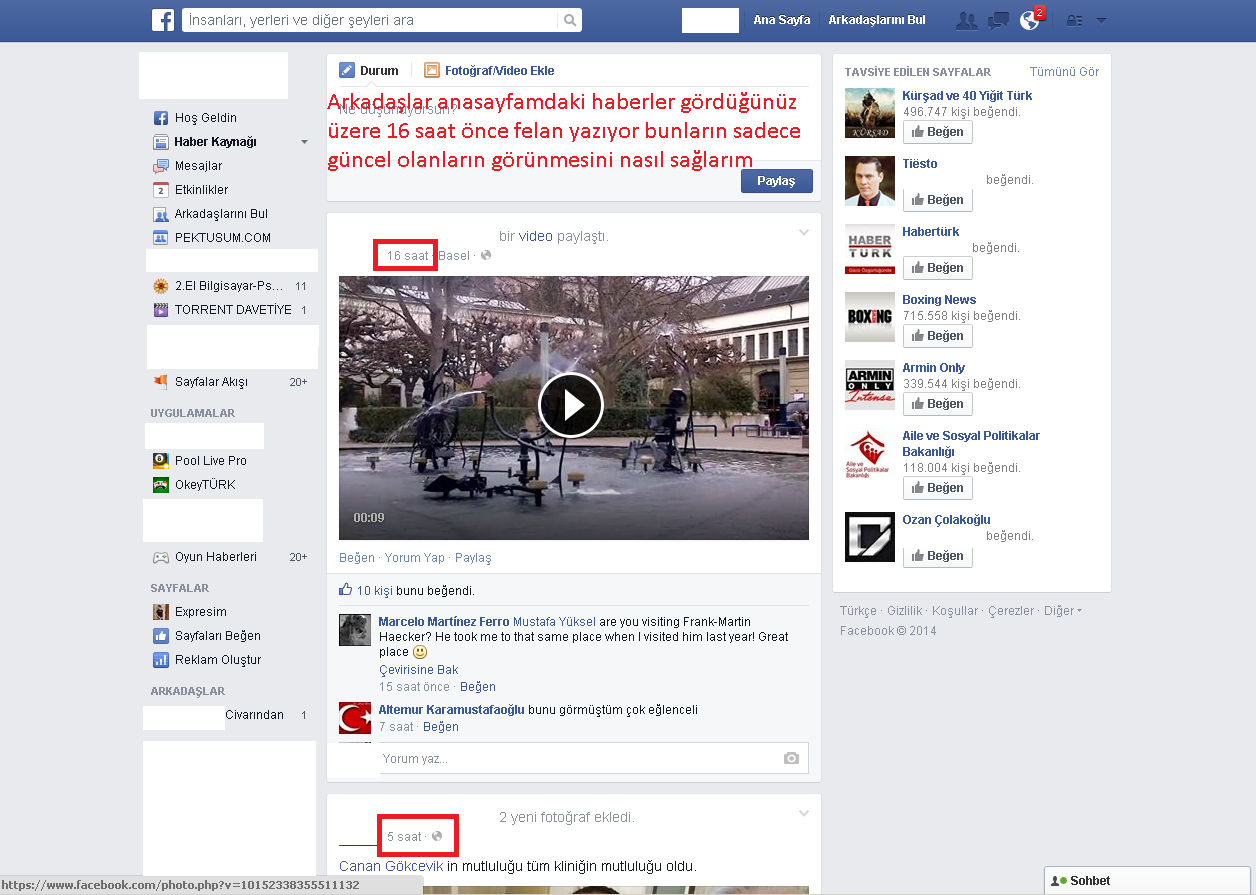1256x895 pixels.
Task: Open privacy shortcuts lock icon
Action: pyautogui.click(x=1075, y=20)
